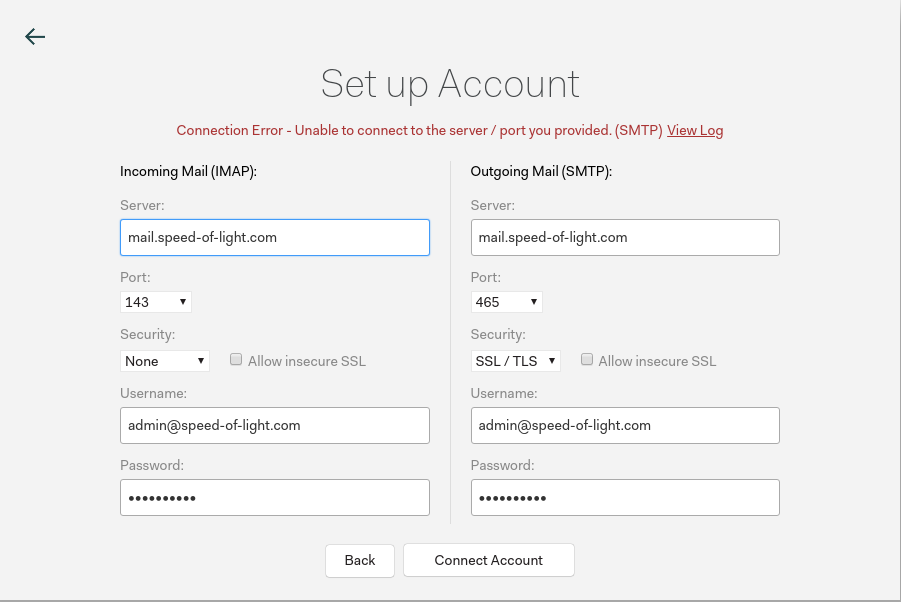
Task: Expand the SMTP Security dropdown
Action: point(515,361)
